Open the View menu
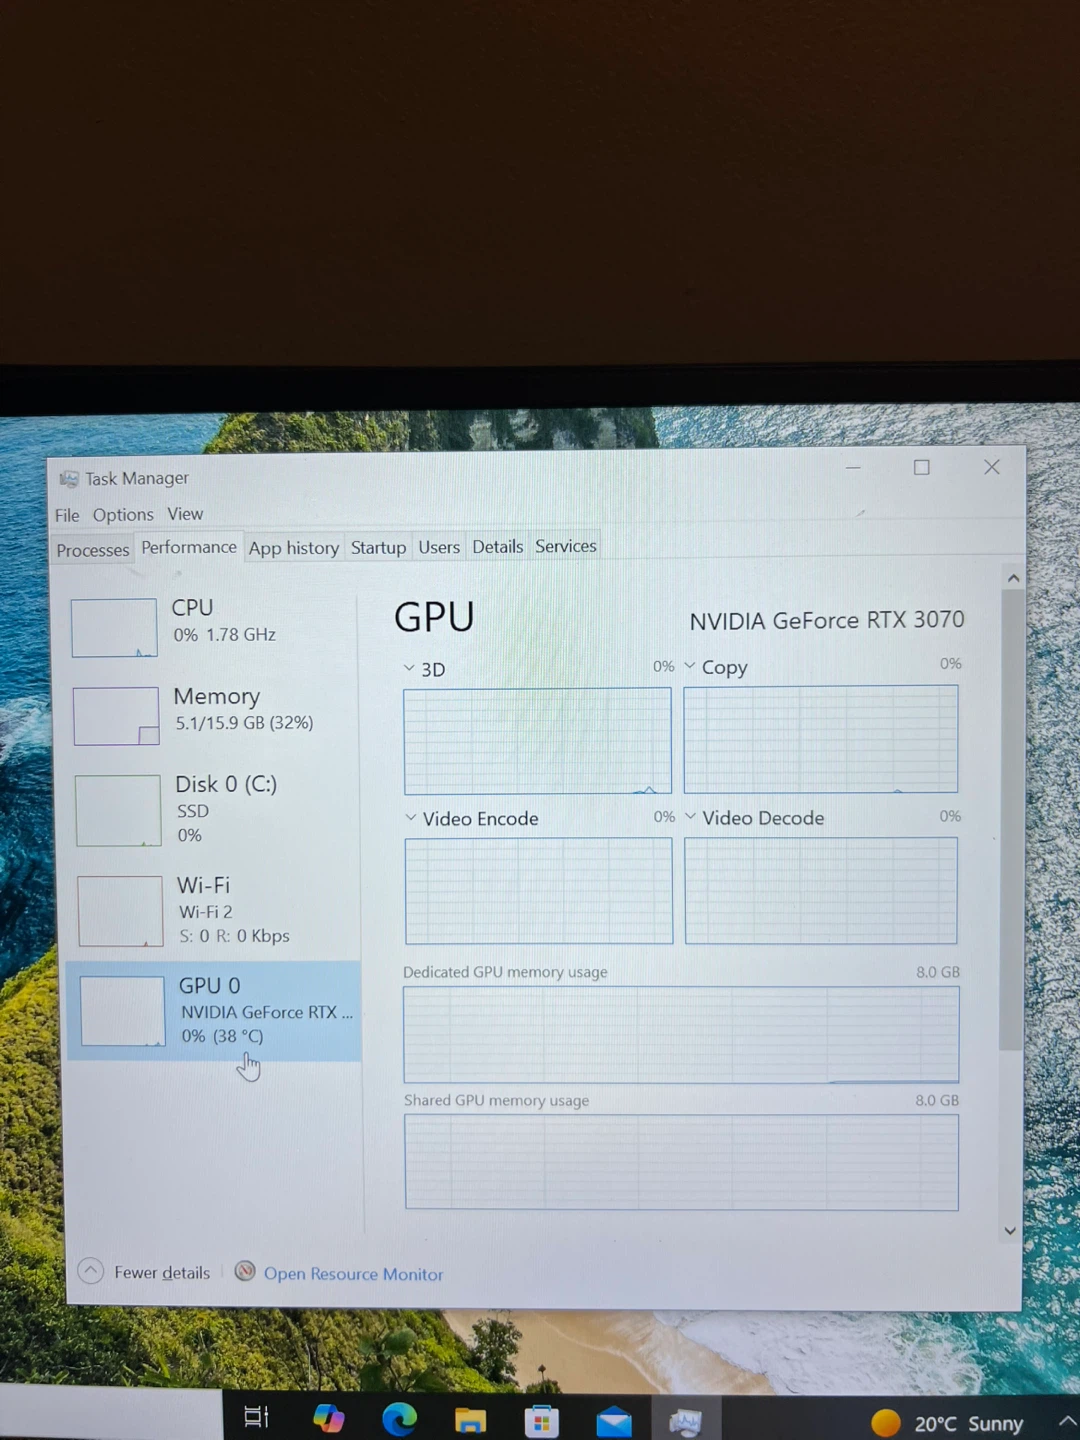This screenshot has height=1440, width=1080. 185,514
